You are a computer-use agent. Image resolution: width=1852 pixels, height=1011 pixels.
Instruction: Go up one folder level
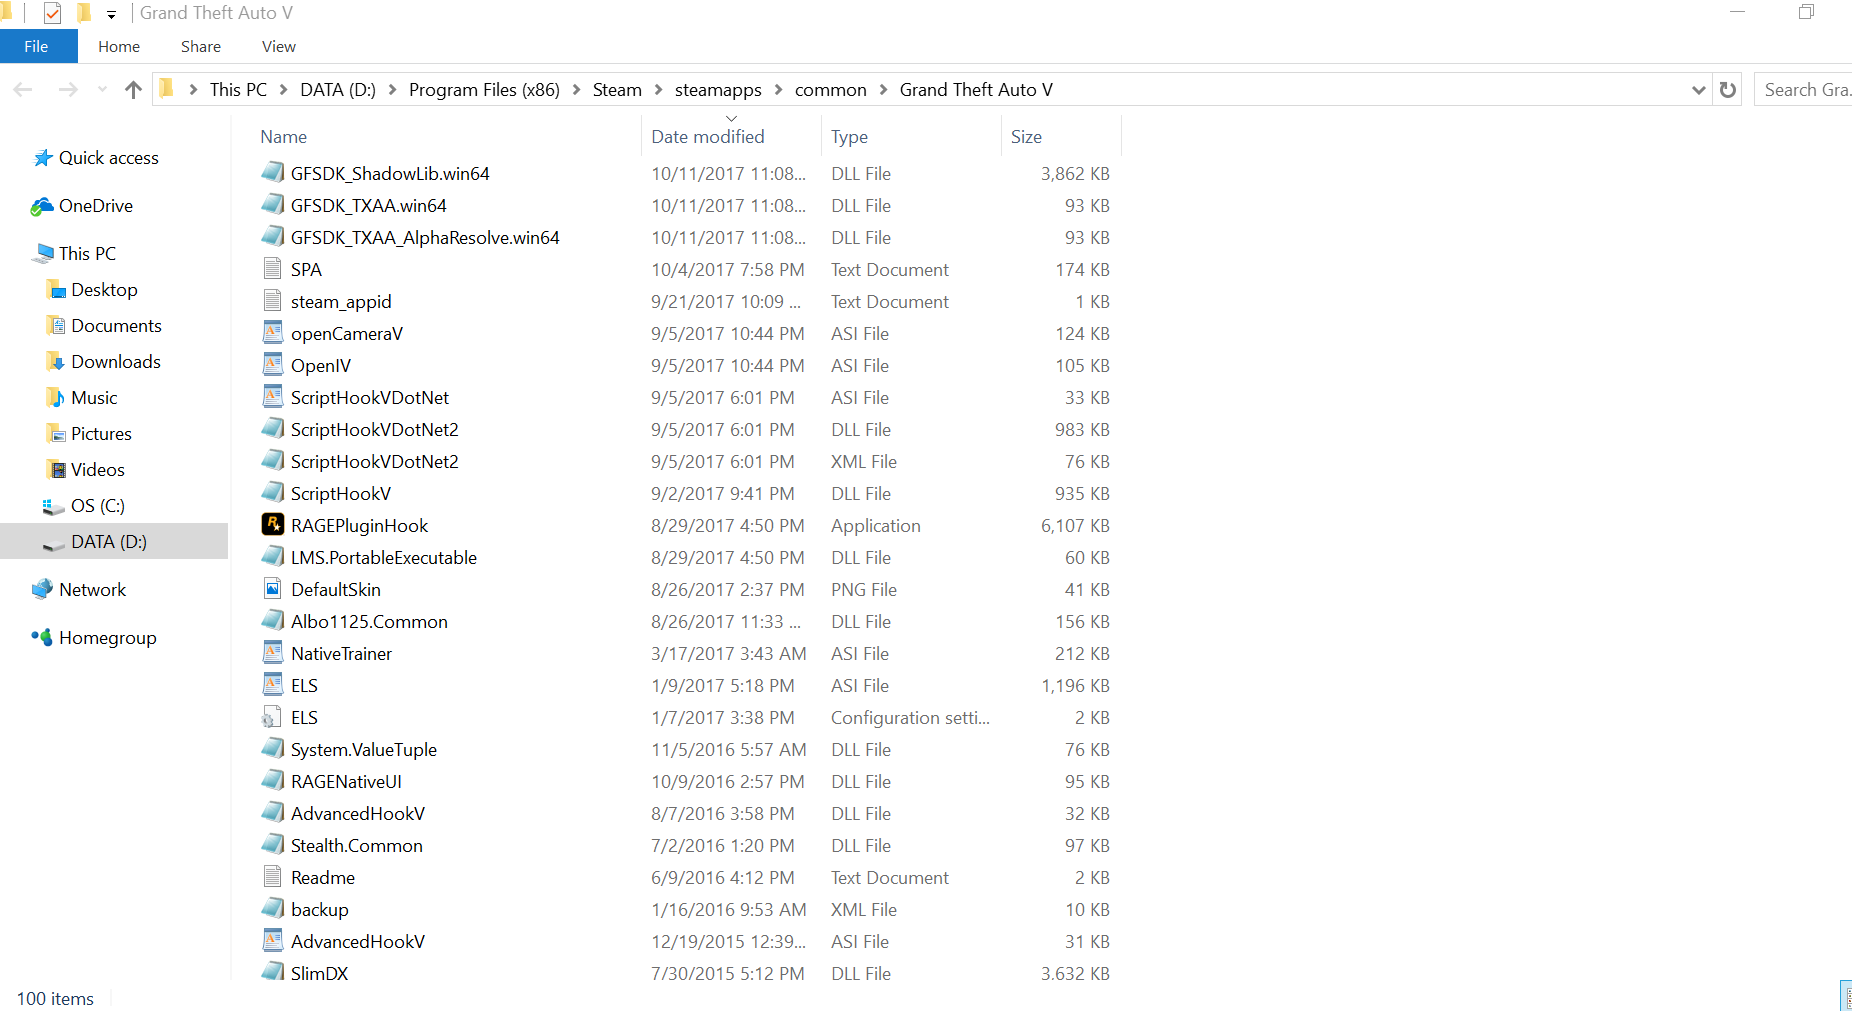tap(133, 90)
